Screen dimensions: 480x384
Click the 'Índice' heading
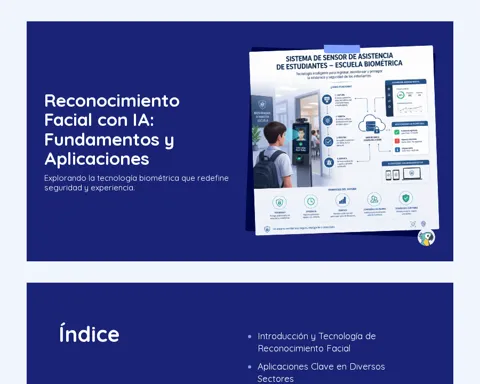89,334
